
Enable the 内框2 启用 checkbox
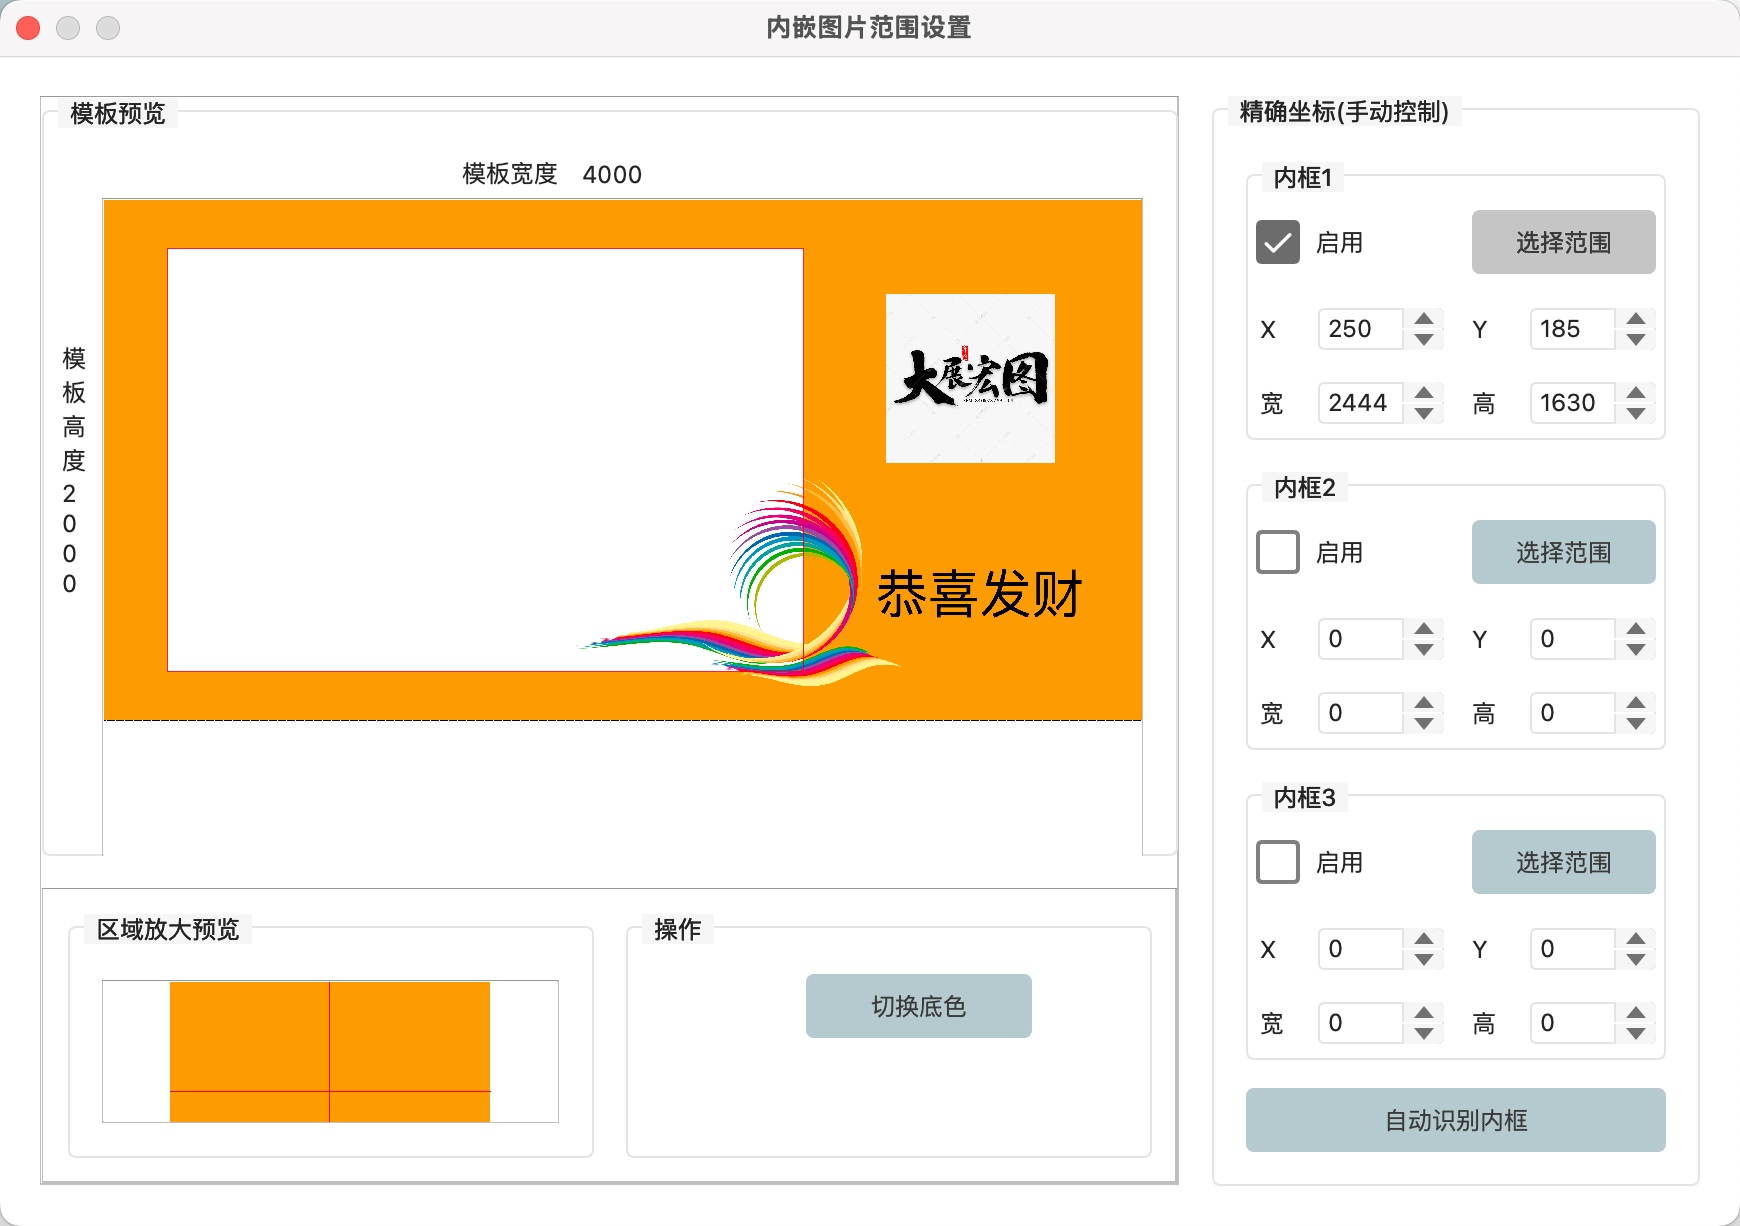[x=1277, y=553]
